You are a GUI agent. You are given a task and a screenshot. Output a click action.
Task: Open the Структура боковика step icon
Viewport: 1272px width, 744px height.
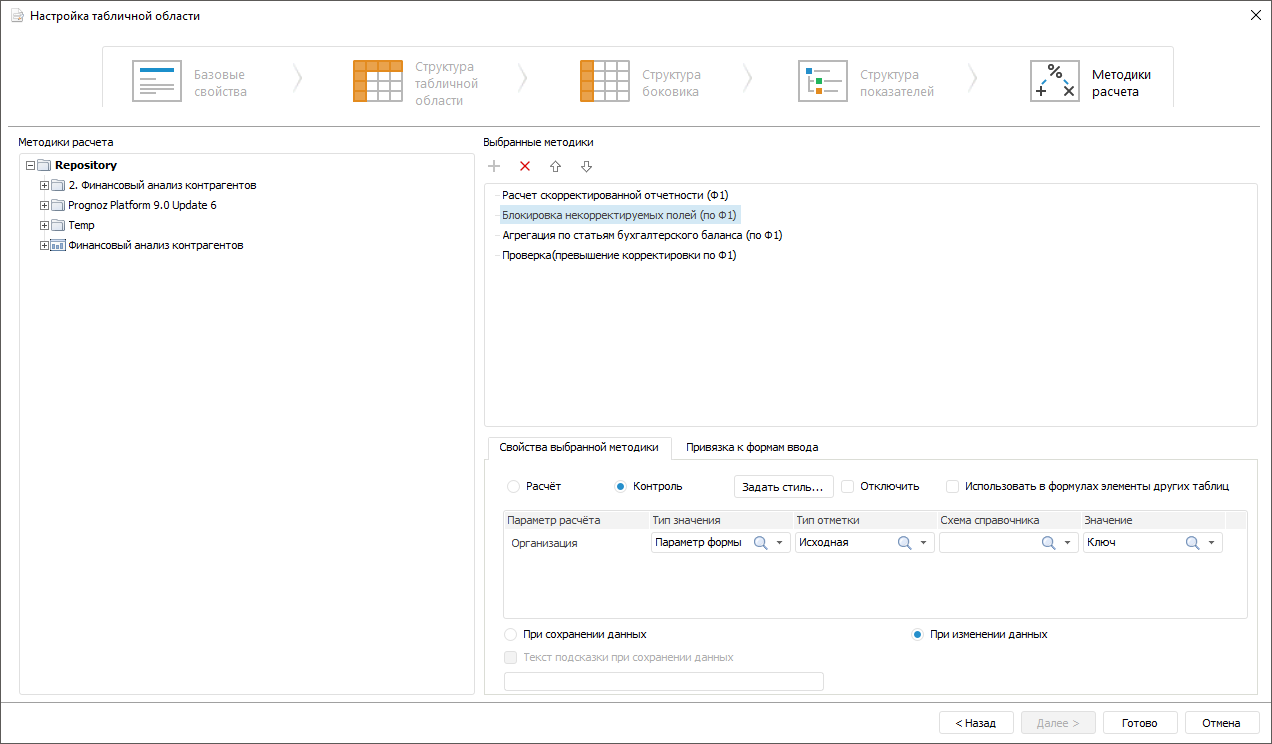coord(605,81)
